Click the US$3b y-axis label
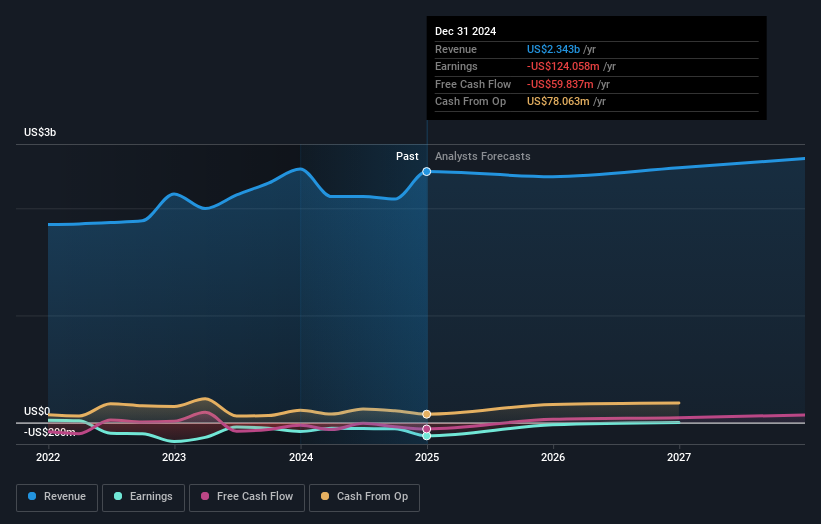The width and height of the screenshot is (821, 524). point(40,132)
